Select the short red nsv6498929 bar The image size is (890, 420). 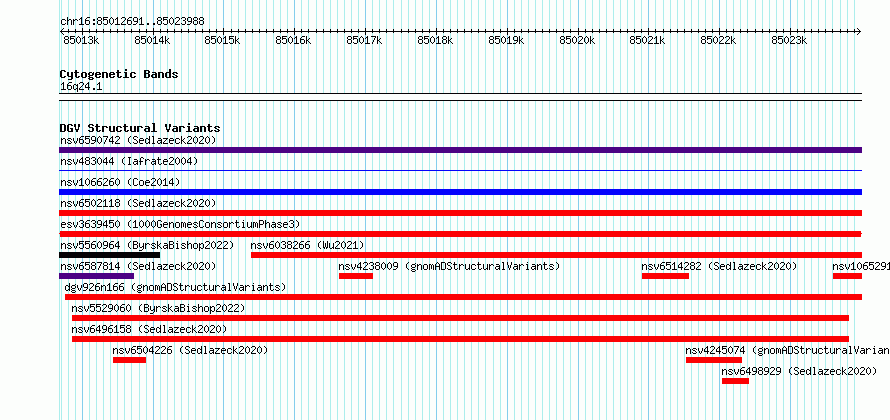tap(736, 381)
